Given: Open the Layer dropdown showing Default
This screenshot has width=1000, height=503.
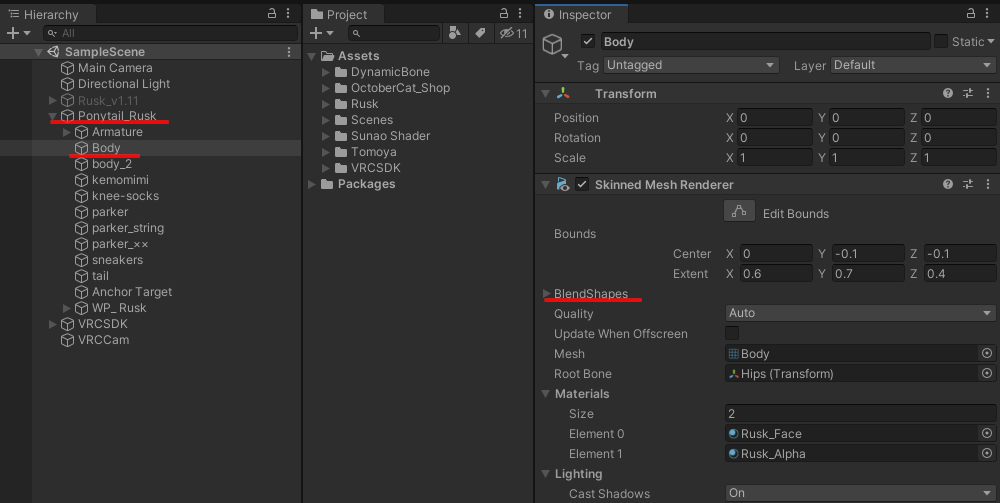Looking at the screenshot, I should point(913,65).
